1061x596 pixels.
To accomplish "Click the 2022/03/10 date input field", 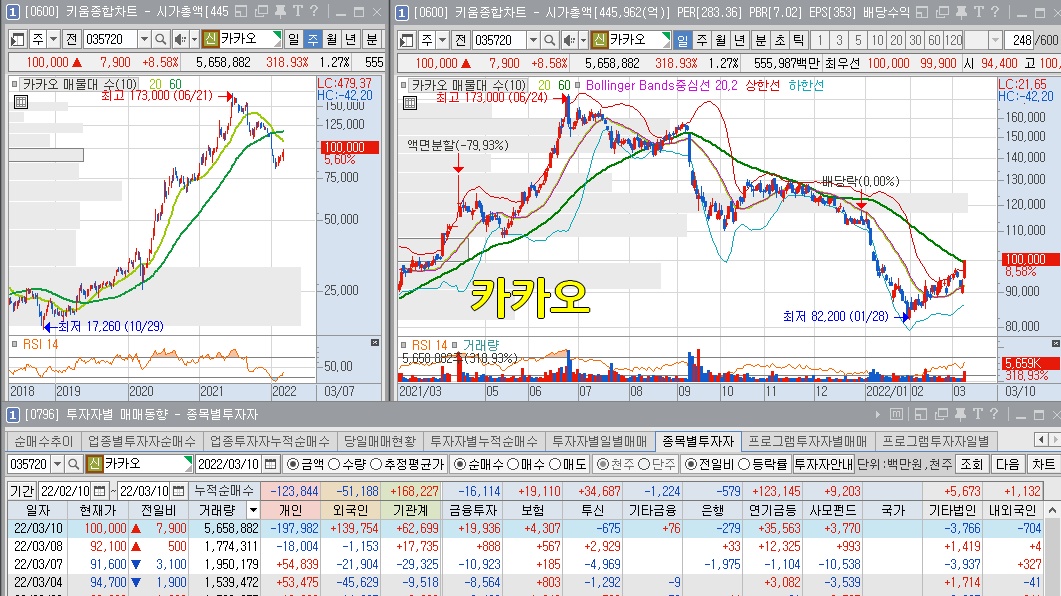I will [x=229, y=464].
